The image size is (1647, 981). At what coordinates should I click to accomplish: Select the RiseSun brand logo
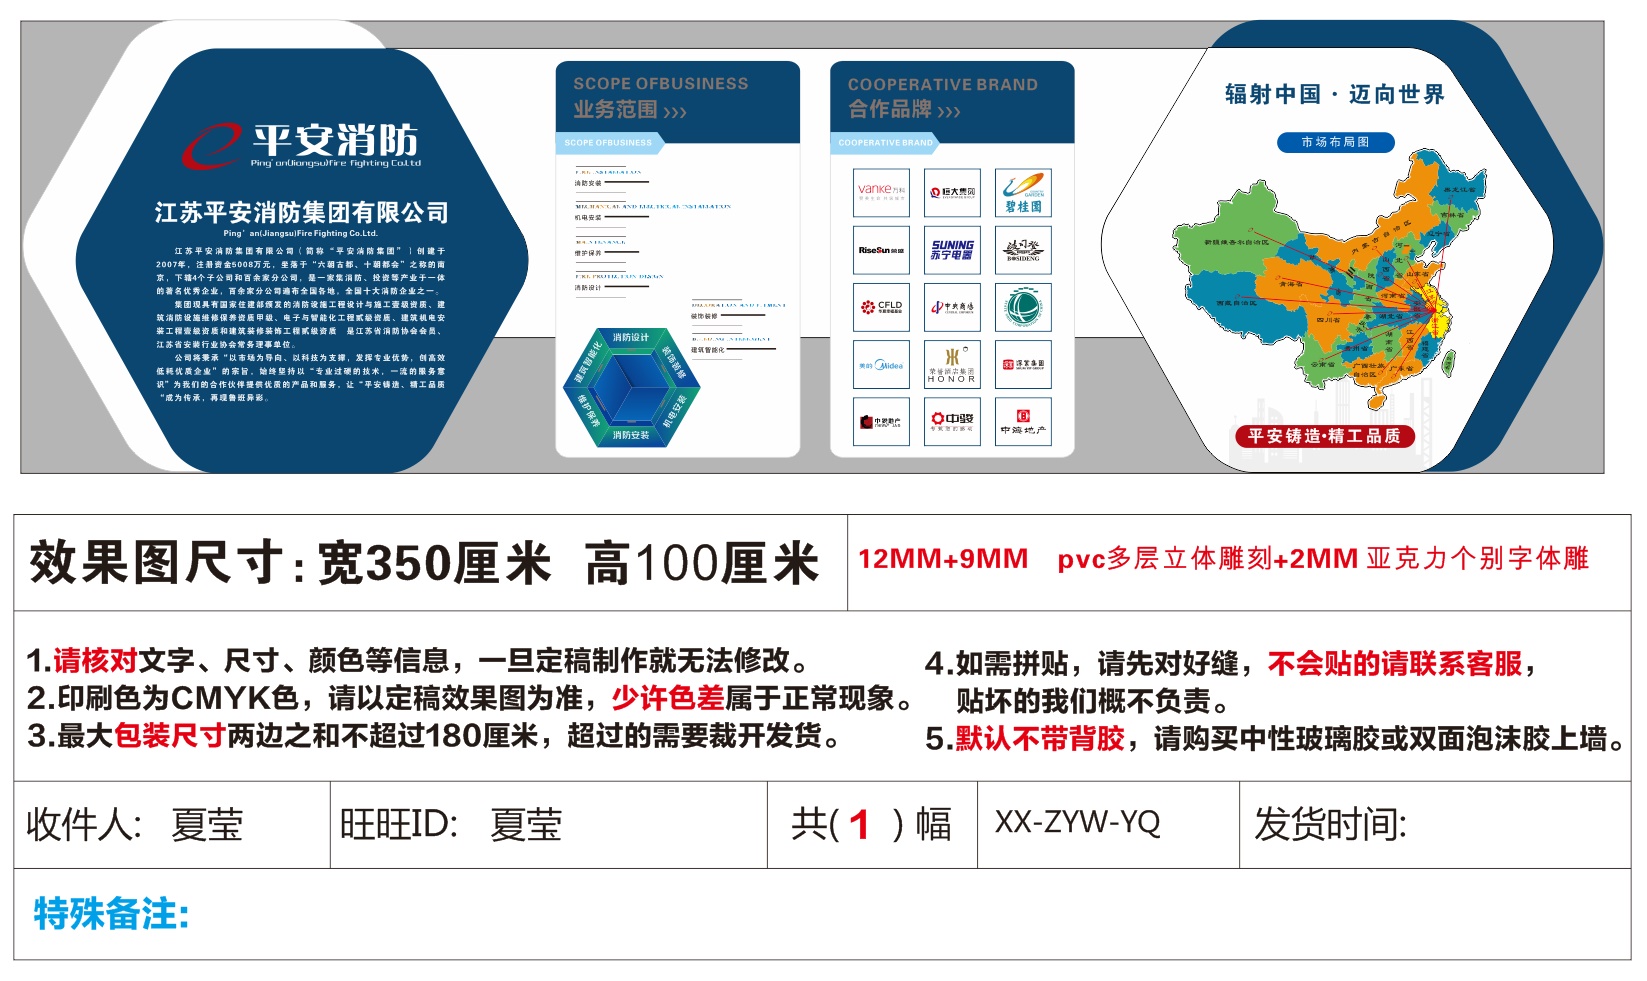(x=881, y=250)
